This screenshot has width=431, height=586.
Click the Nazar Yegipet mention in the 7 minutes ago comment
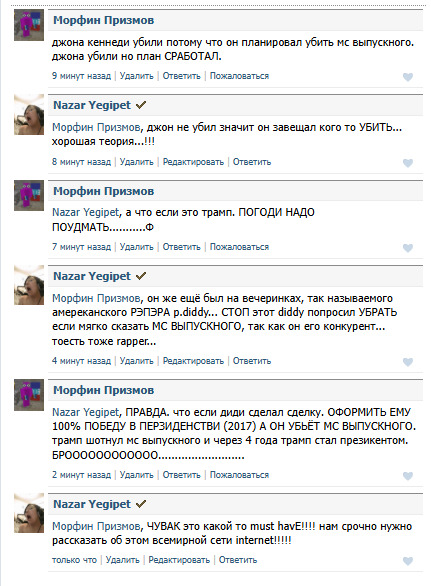(x=85, y=213)
